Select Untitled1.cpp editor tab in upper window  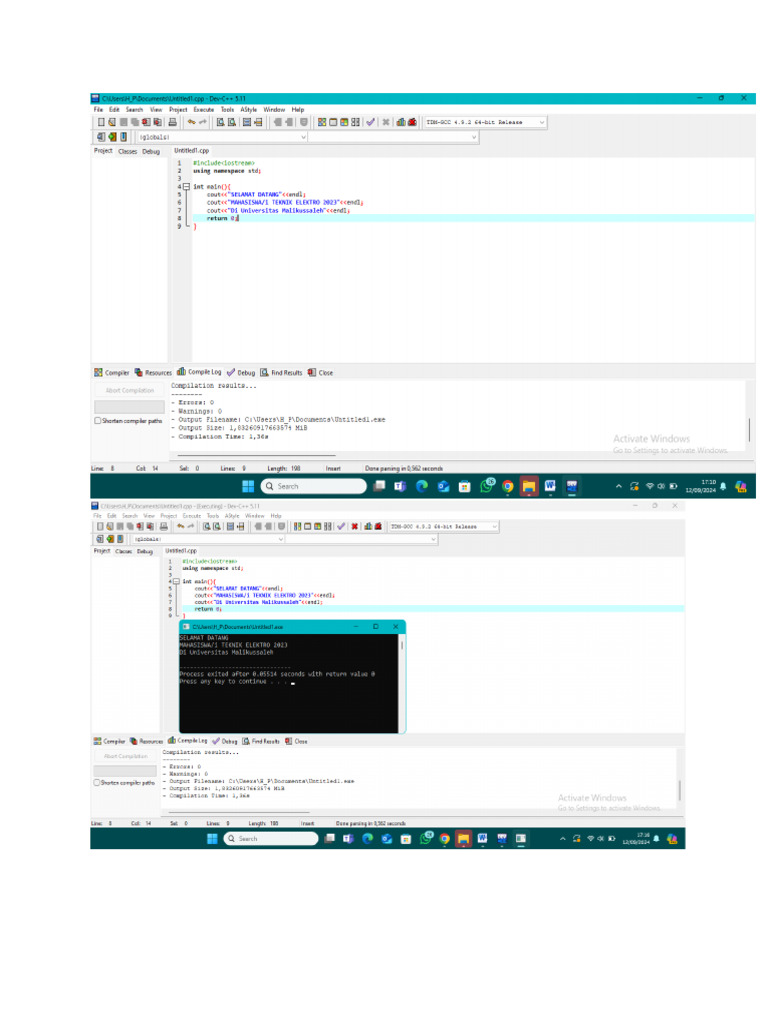[191, 151]
